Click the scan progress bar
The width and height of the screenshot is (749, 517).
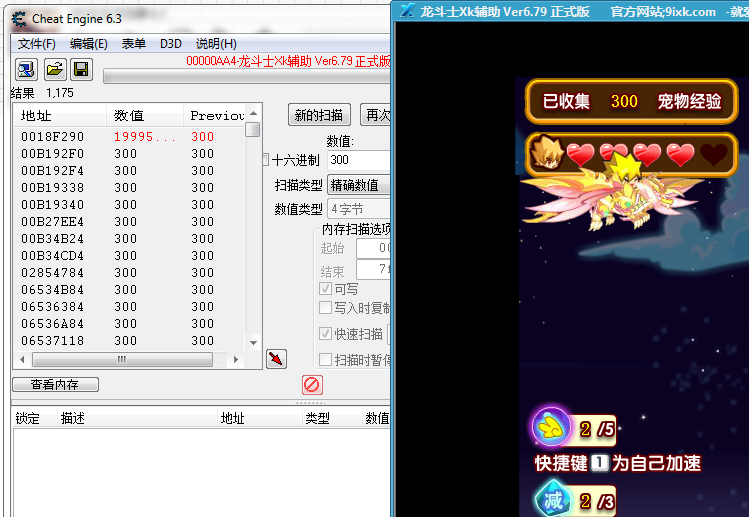click(246, 76)
